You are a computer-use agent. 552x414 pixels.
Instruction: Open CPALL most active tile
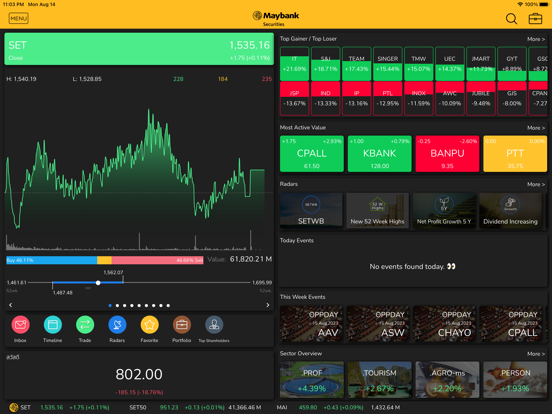click(x=312, y=153)
